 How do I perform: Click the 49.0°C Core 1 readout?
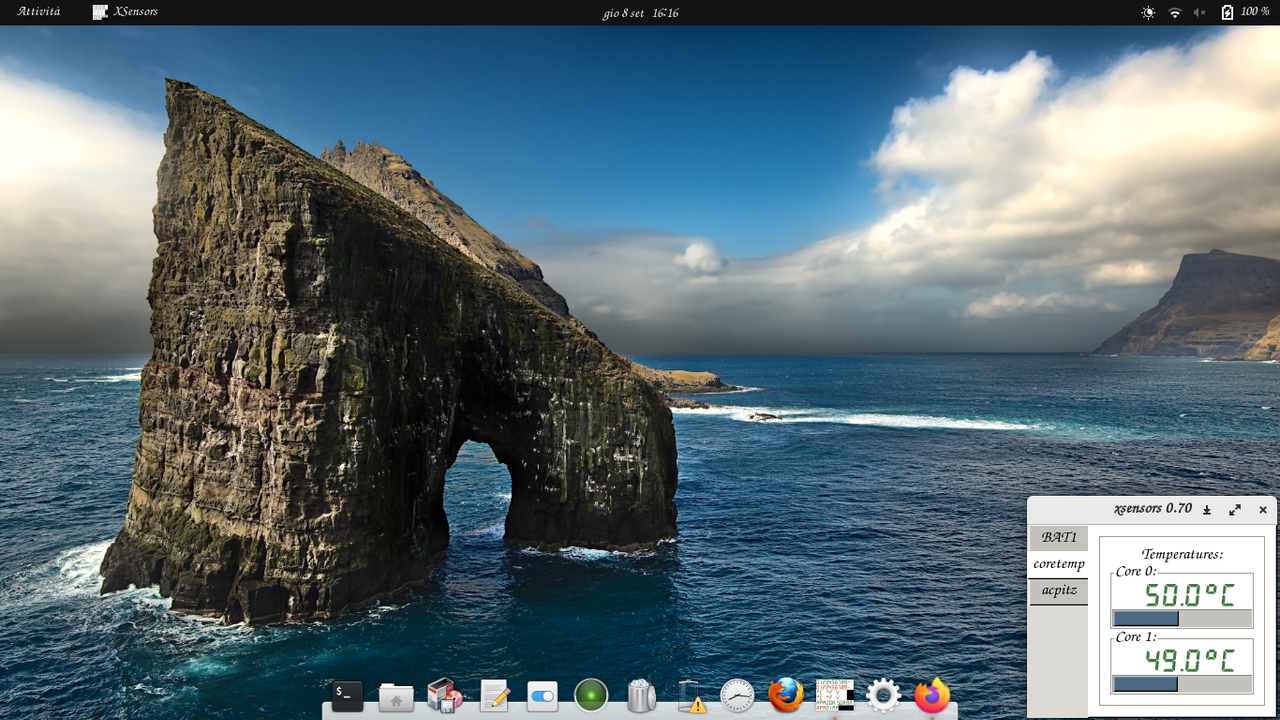click(x=1189, y=660)
